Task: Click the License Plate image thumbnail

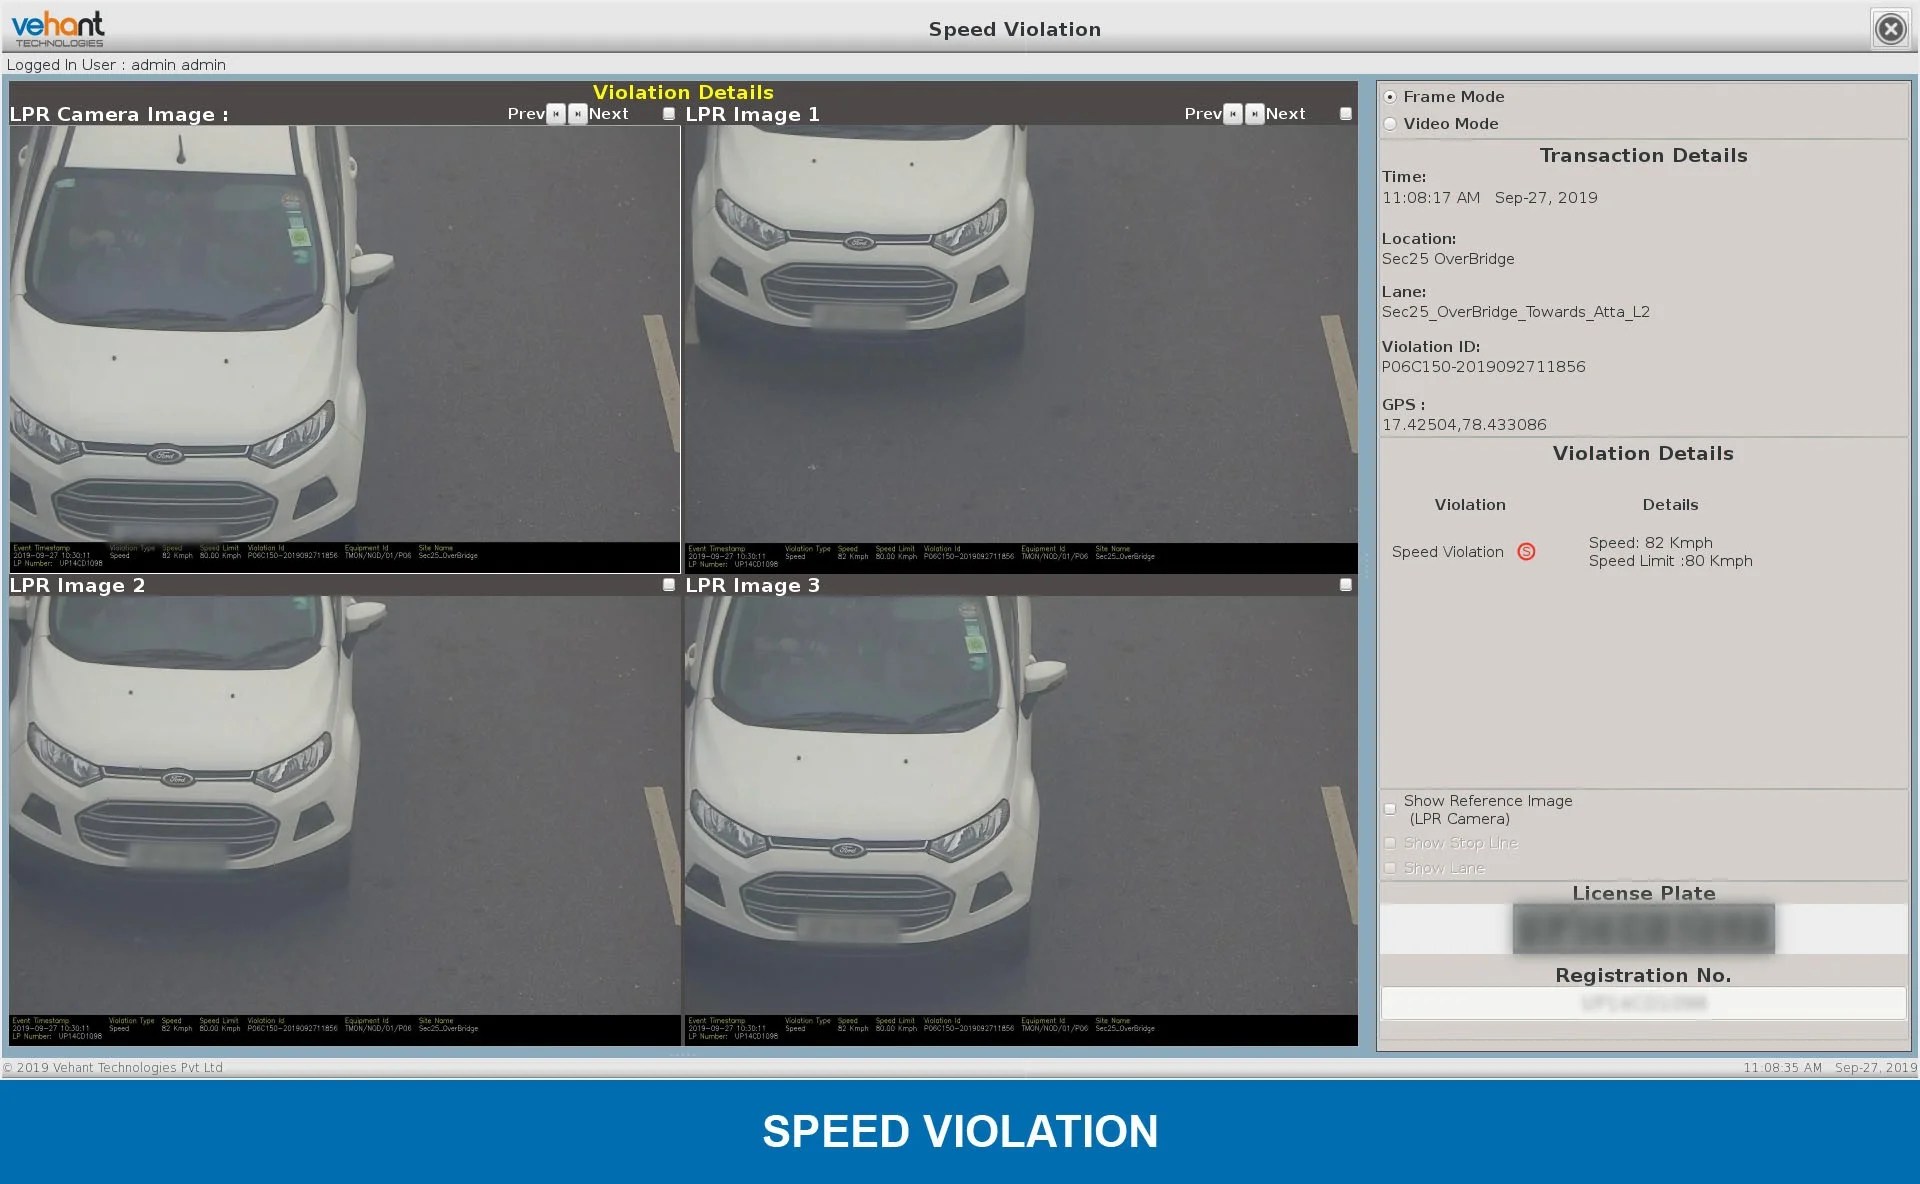Action: pyautogui.click(x=1643, y=929)
